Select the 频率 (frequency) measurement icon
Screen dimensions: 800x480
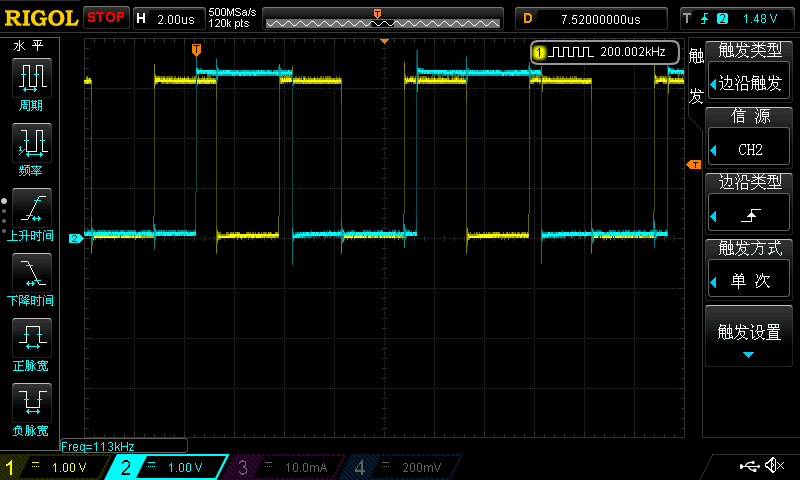[x=31, y=143]
